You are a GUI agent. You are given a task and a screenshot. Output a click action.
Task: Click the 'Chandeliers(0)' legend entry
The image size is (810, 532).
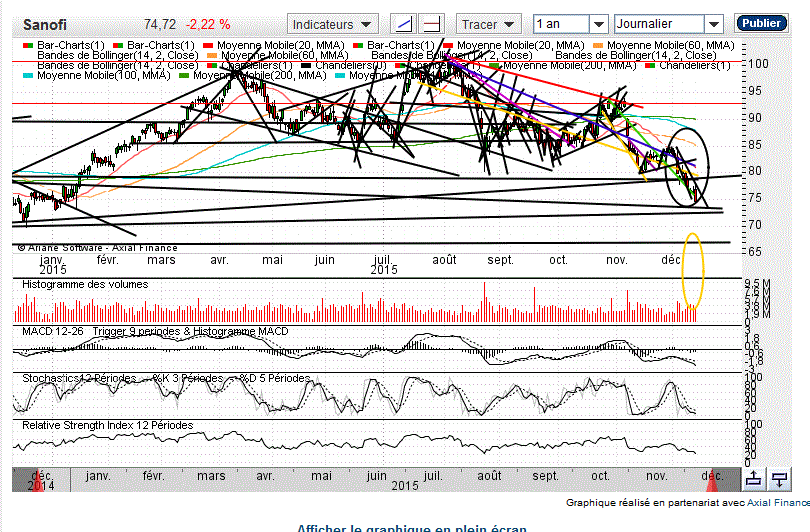coord(345,66)
